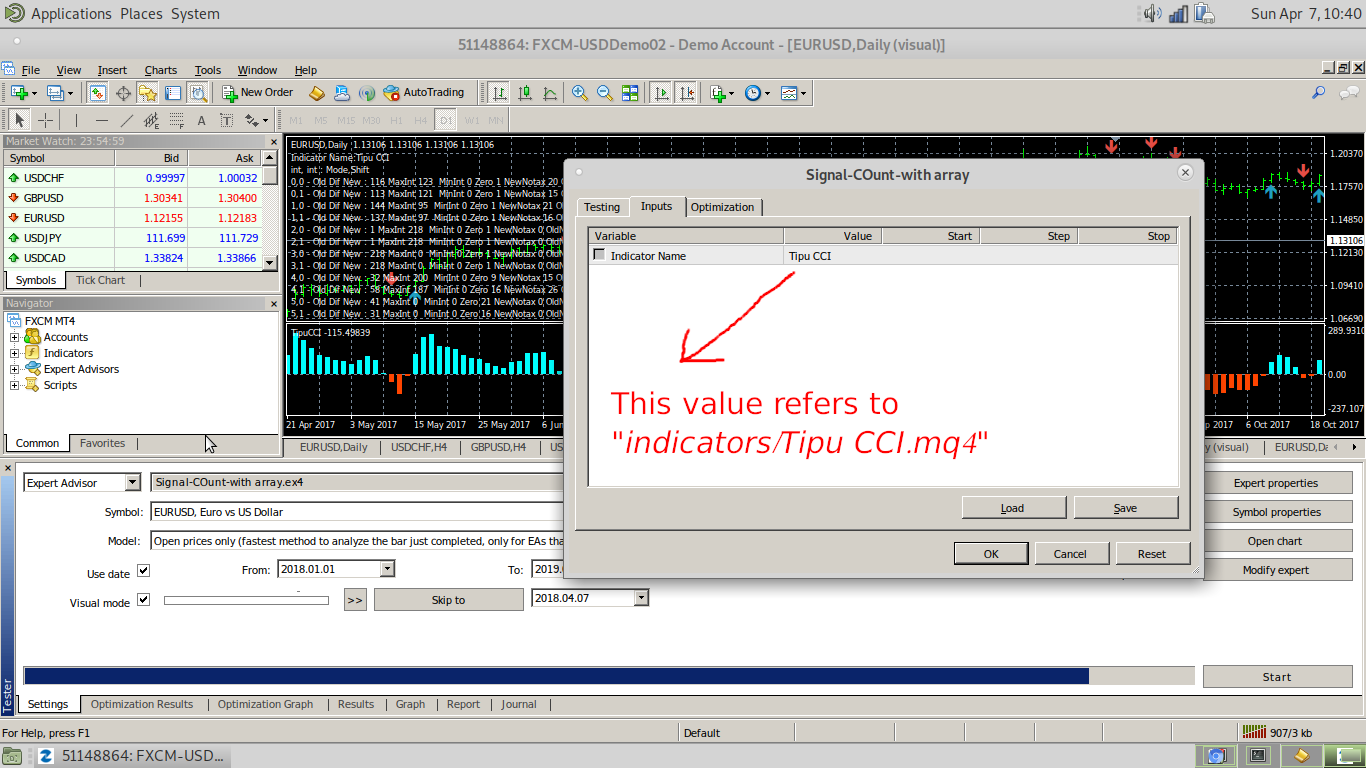Switch to the Testing tab in dialog

pos(602,207)
